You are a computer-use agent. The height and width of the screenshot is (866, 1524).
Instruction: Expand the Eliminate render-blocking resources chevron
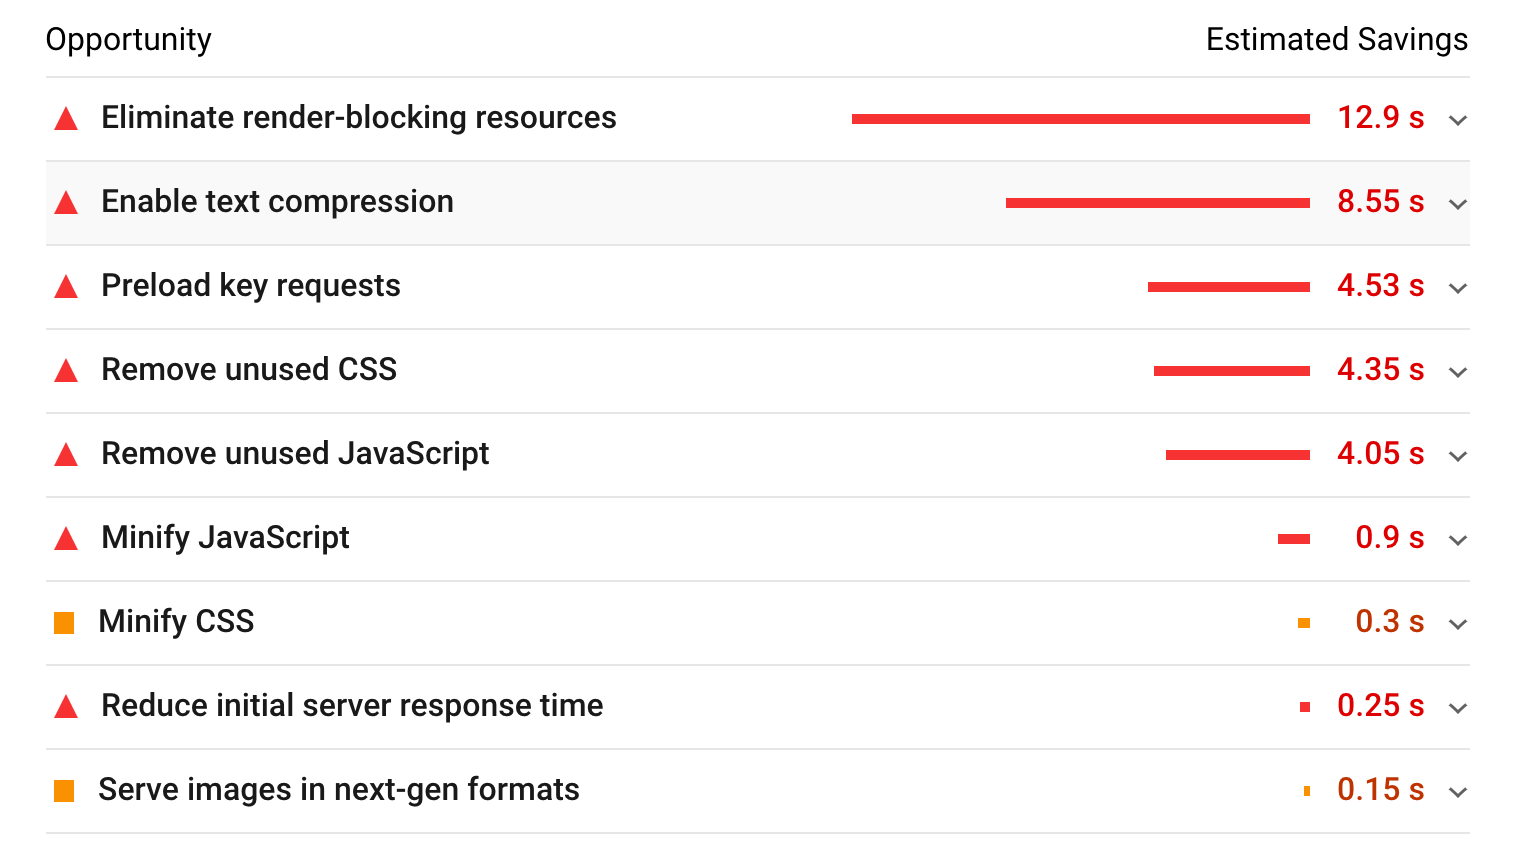[1458, 120]
